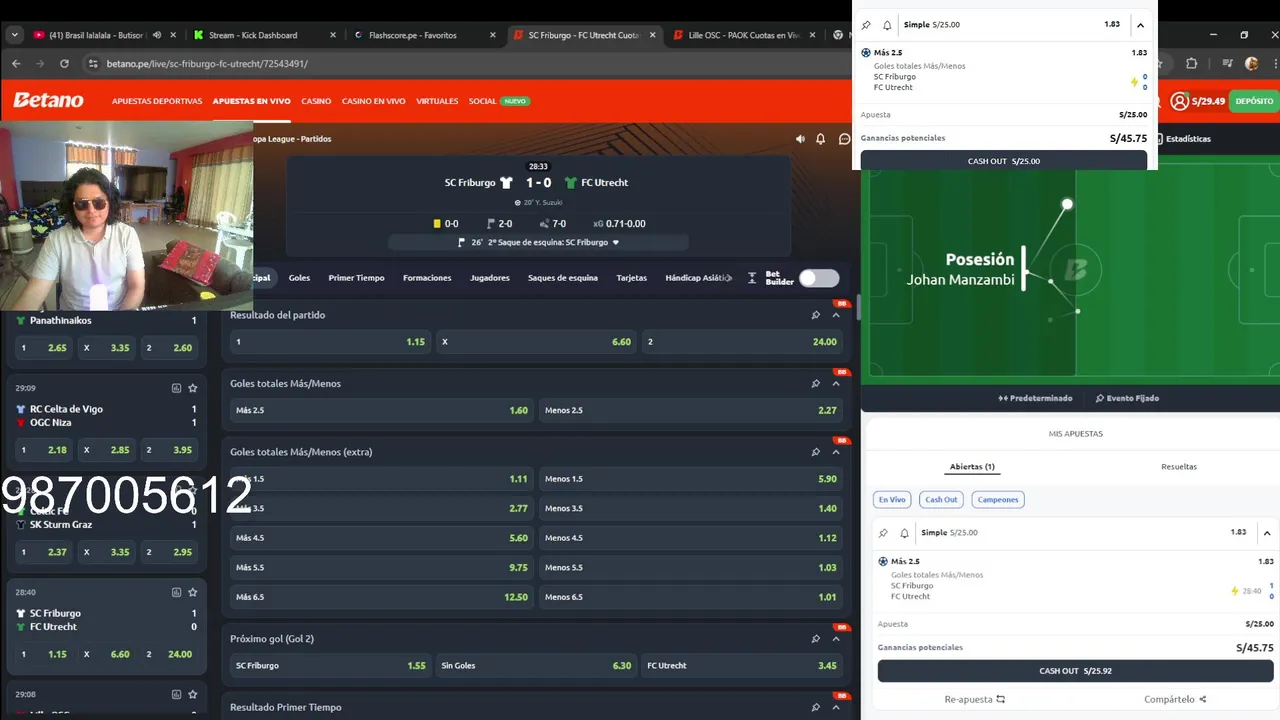
Task: Mute match sounds with speaker icon
Action: 800,139
